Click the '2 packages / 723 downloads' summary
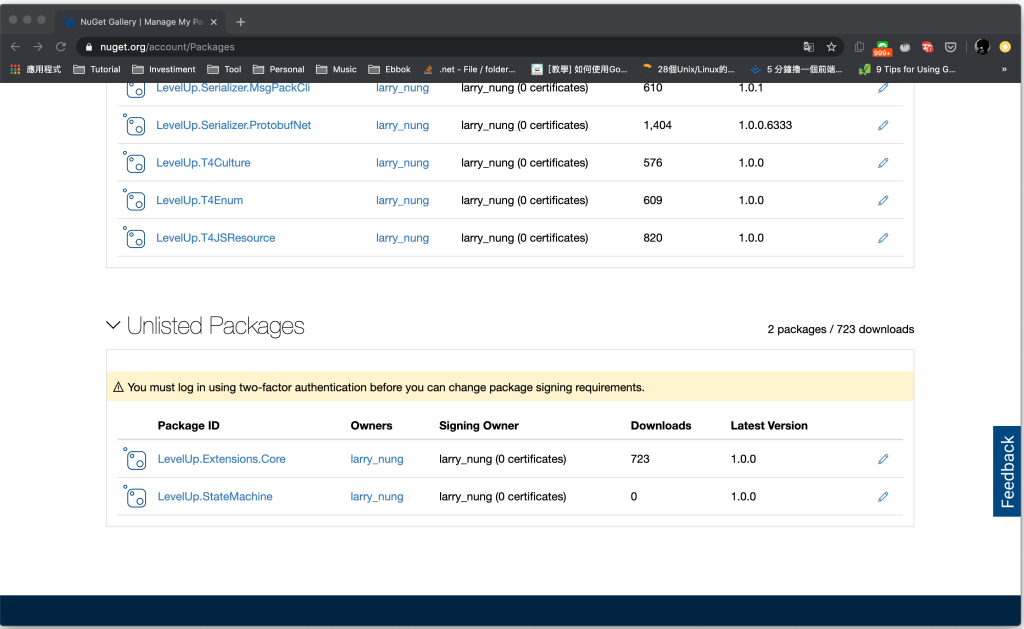The height and width of the screenshot is (629, 1024). click(840, 329)
